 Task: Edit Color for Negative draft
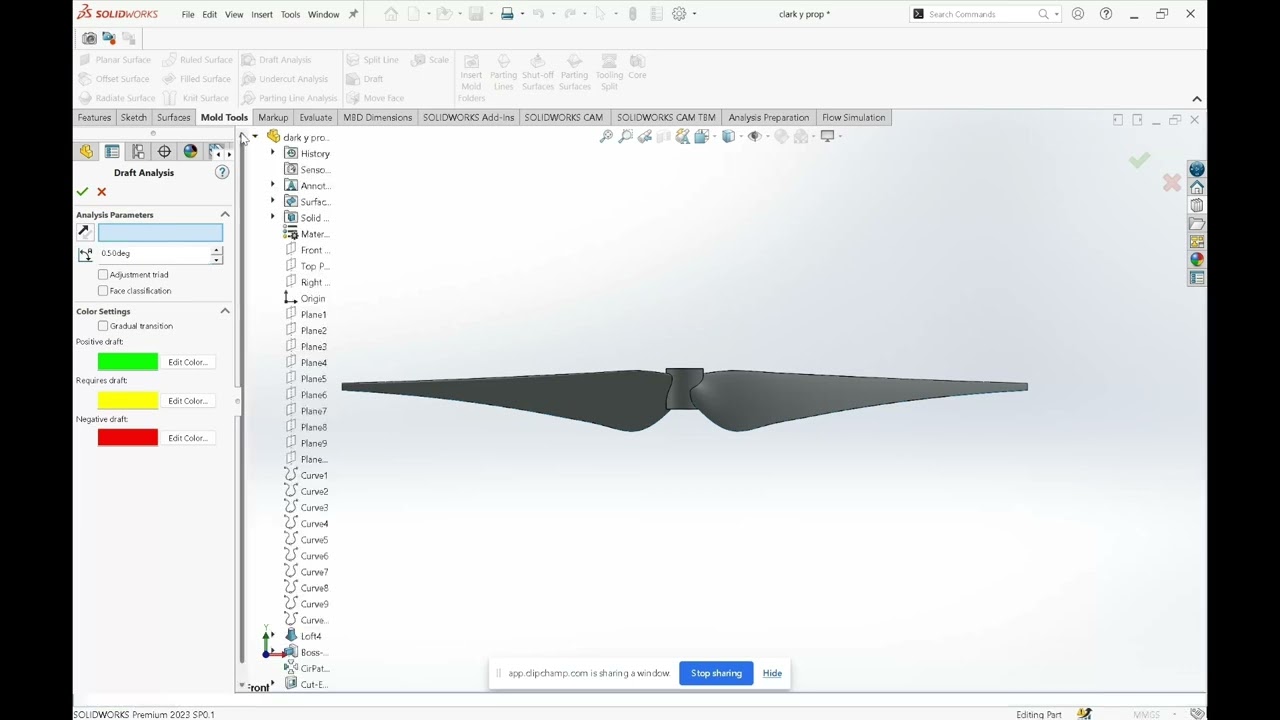coord(187,438)
